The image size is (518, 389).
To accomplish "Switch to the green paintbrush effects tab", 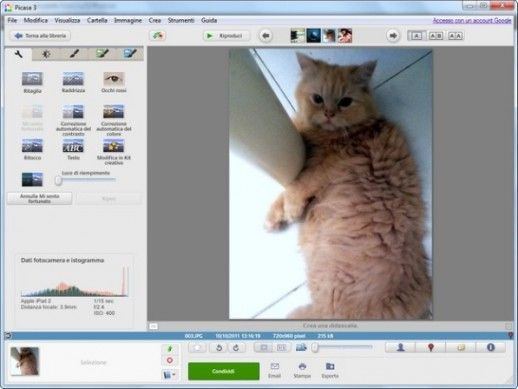I will point(102,54).
